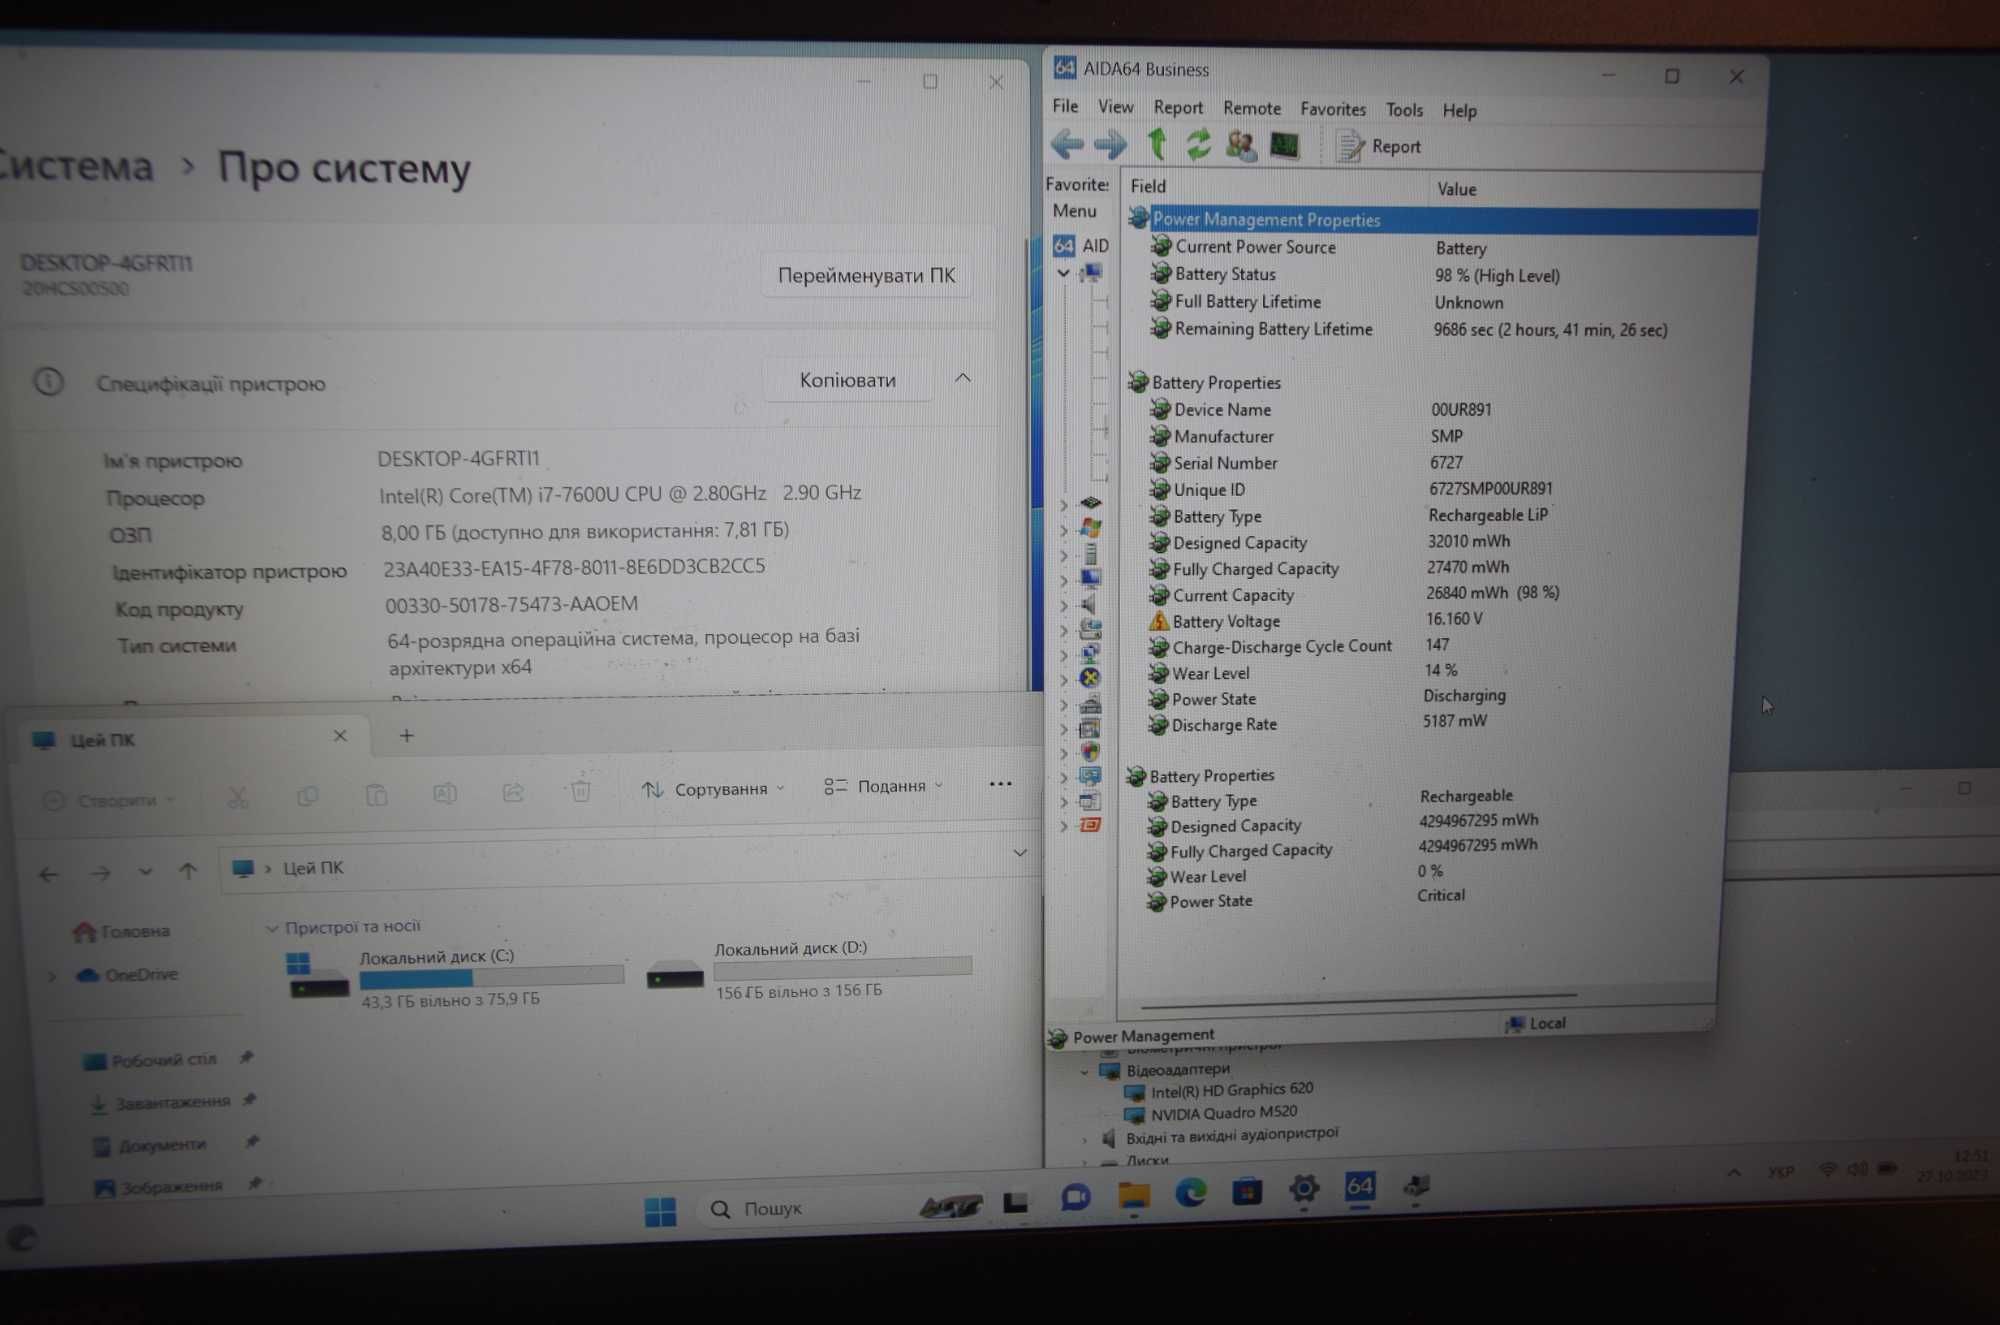This screenshot has width=2000, height=1325.
Task: Click the NVIDIA Quadro M520 GPU entry
Action: 1212,1112
